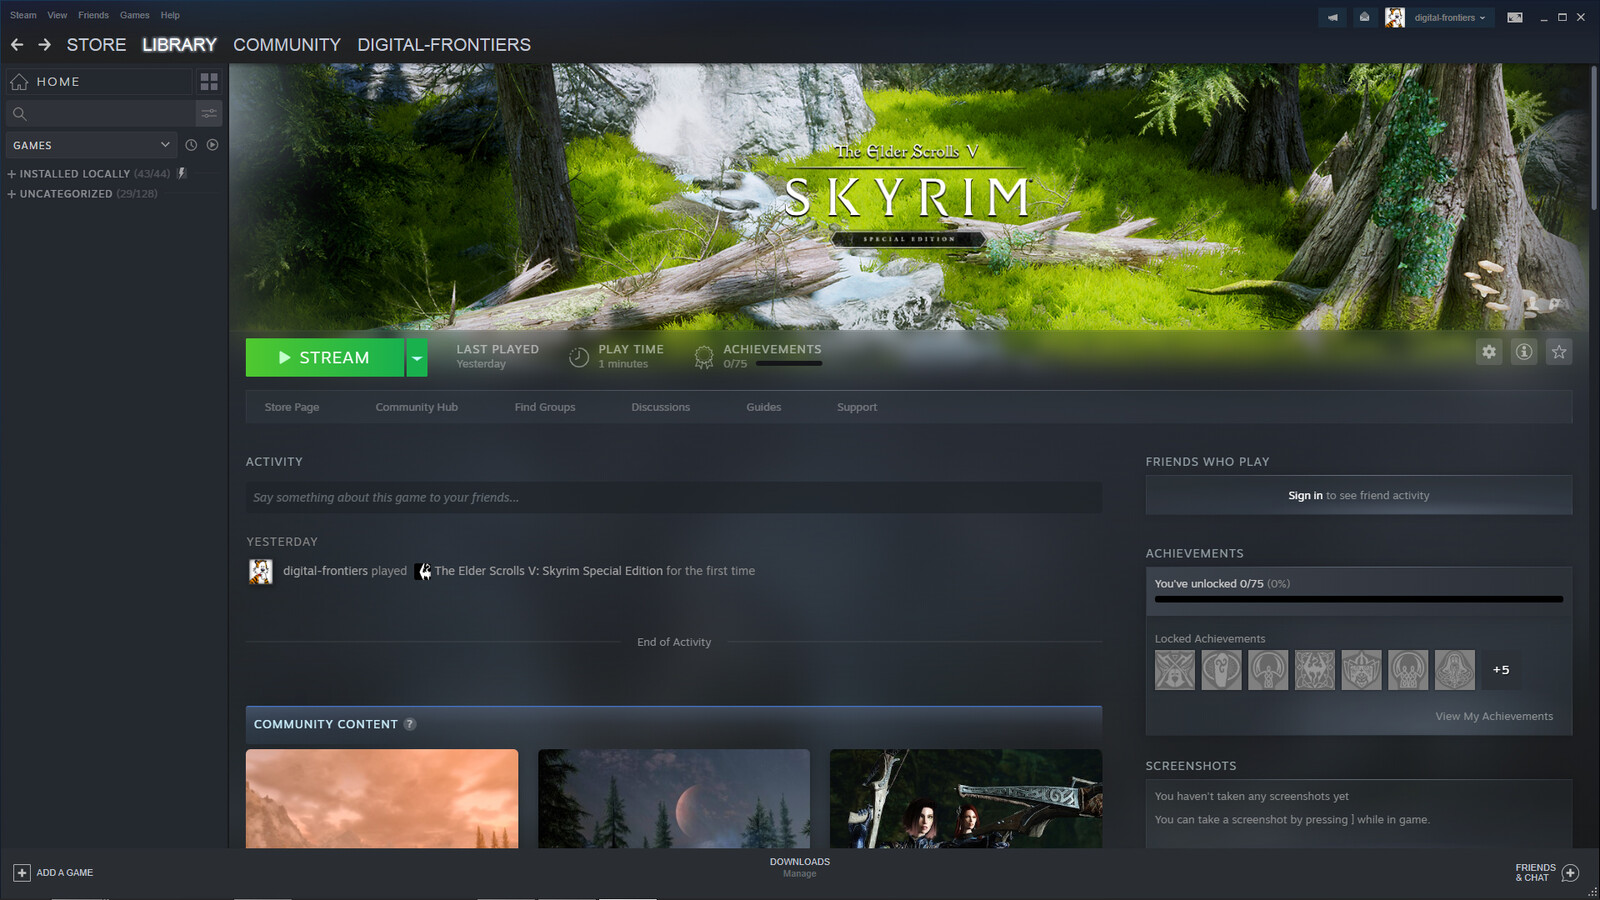This screenshot has width=1600, height=900.
Task: Open advanced filter options beside search box
Action: (x=208, y=113)
